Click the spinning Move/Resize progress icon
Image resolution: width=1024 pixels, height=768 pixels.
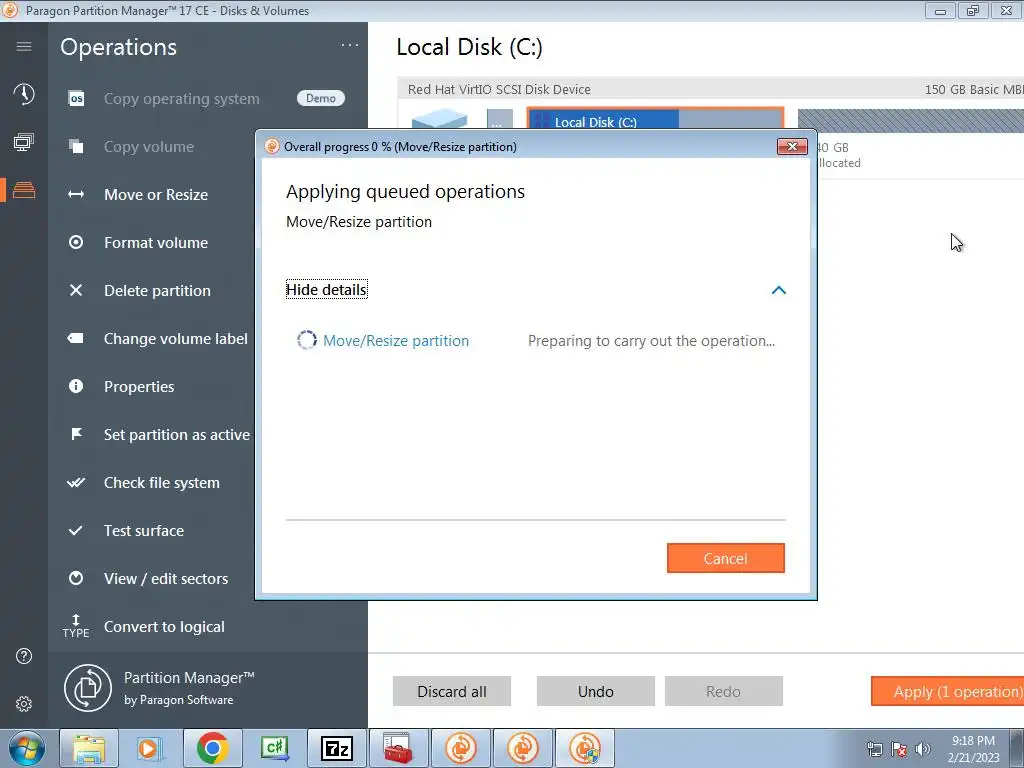click(307, 340)
